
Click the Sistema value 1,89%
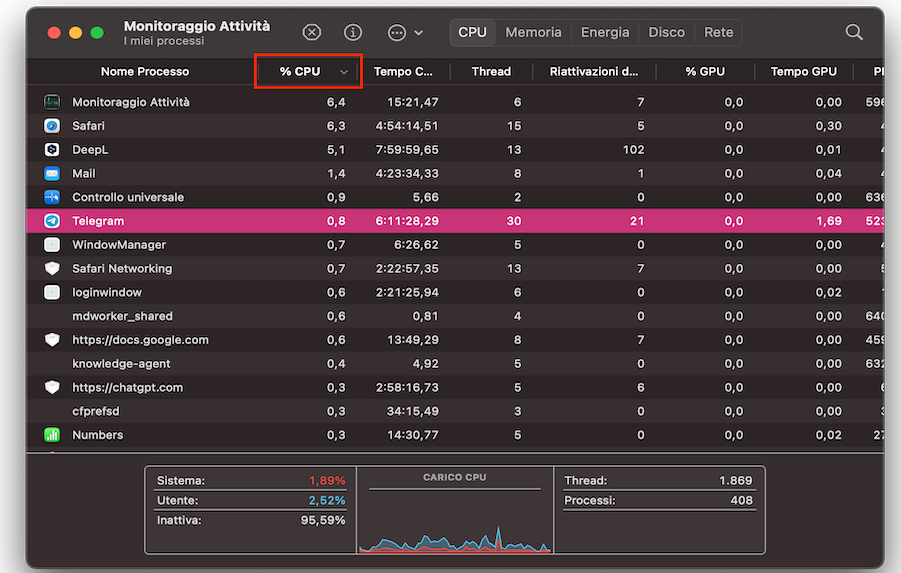tap(327, 480)
